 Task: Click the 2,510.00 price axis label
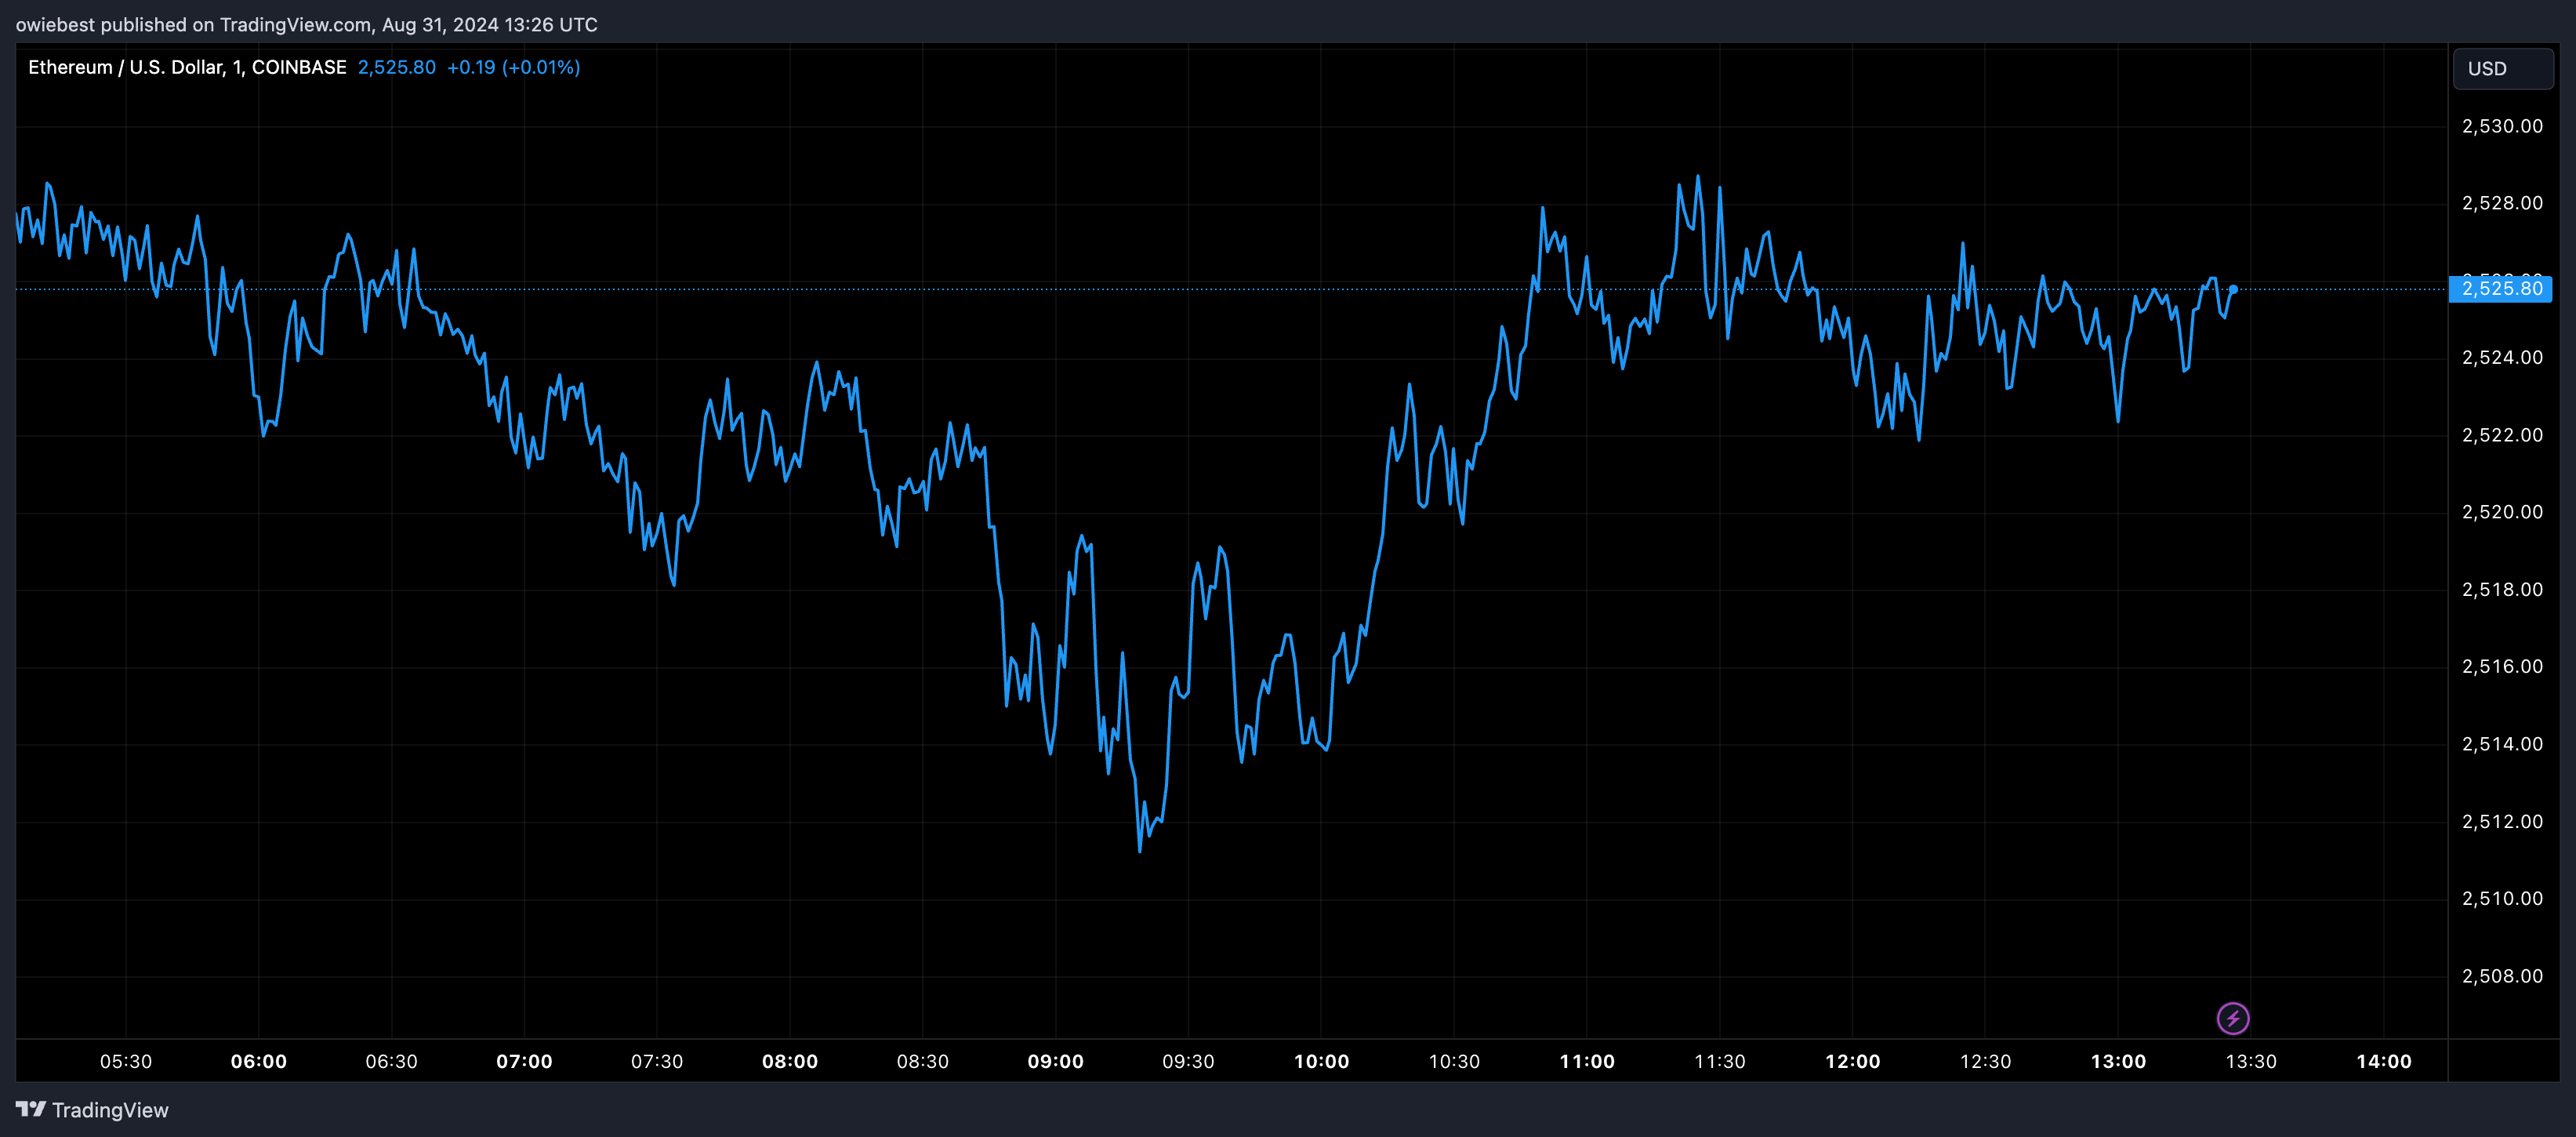click(2502, 899)
